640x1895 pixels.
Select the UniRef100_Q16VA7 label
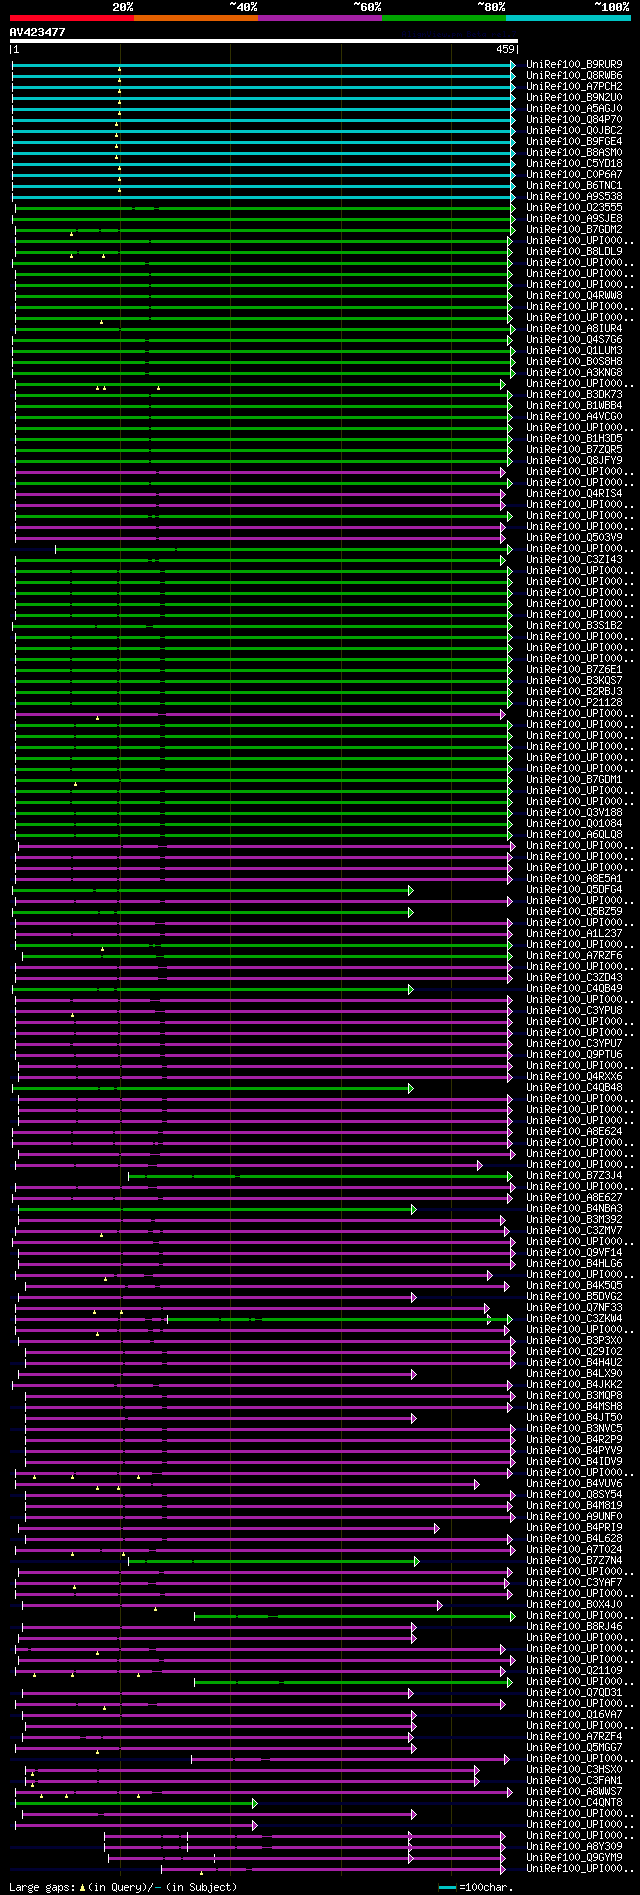pos(574,1715)
